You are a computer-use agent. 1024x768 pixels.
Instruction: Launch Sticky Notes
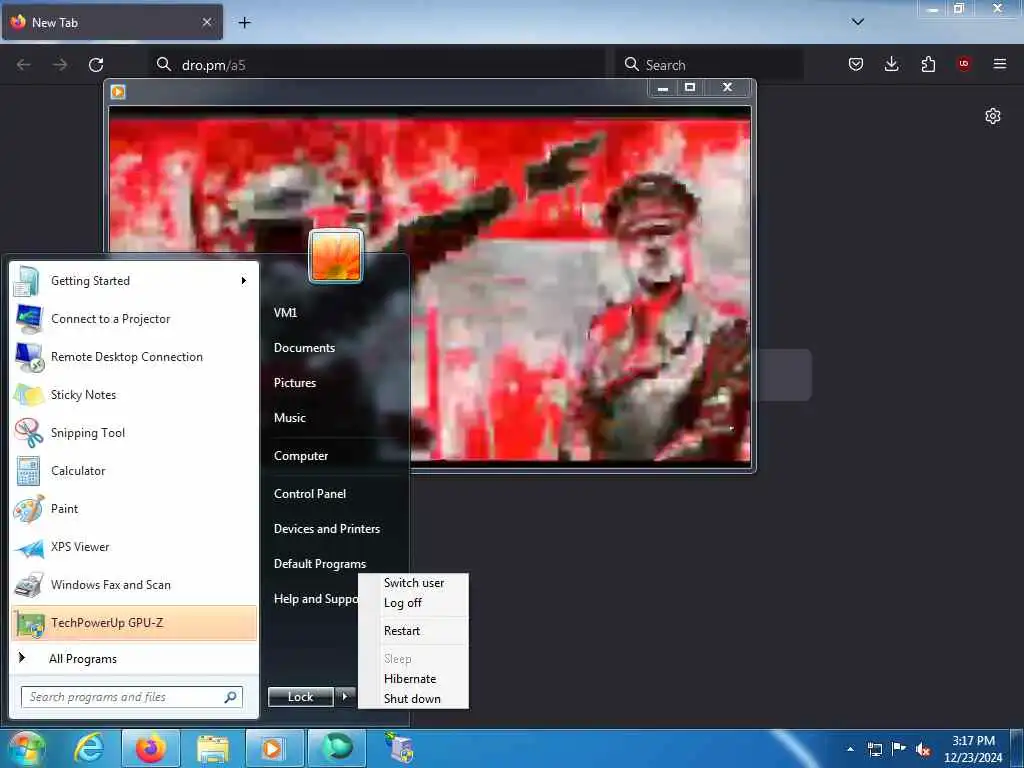pos(134,394)
